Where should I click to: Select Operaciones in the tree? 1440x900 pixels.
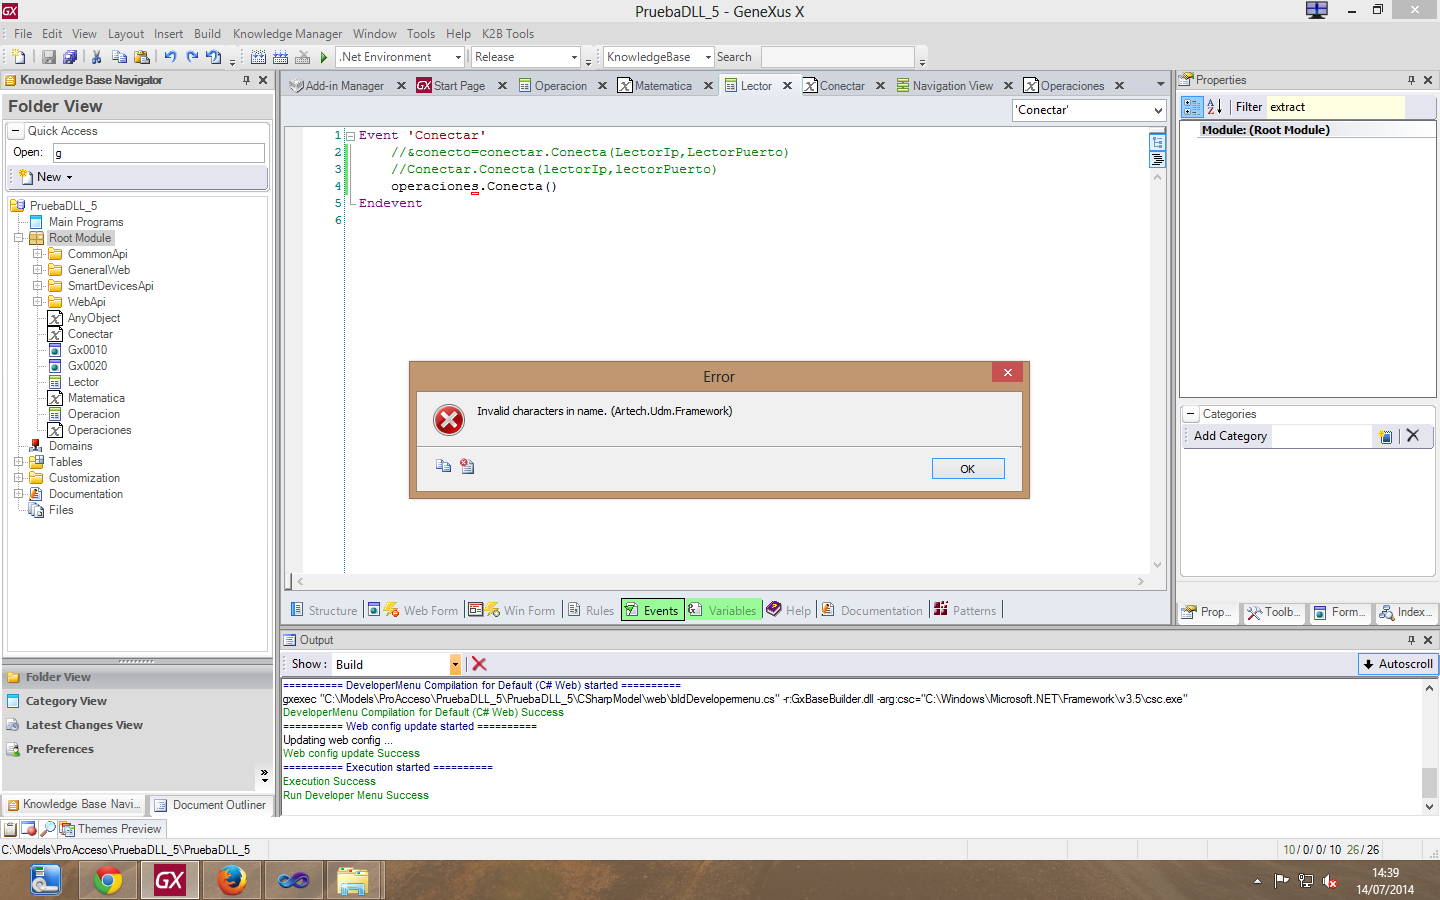99,430
